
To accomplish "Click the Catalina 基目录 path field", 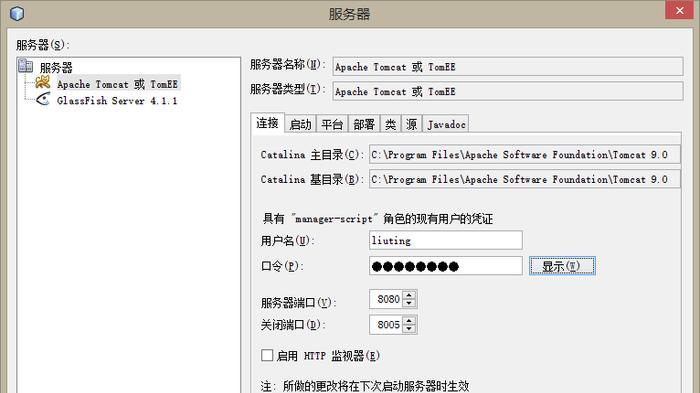I will tap(525, 179).
